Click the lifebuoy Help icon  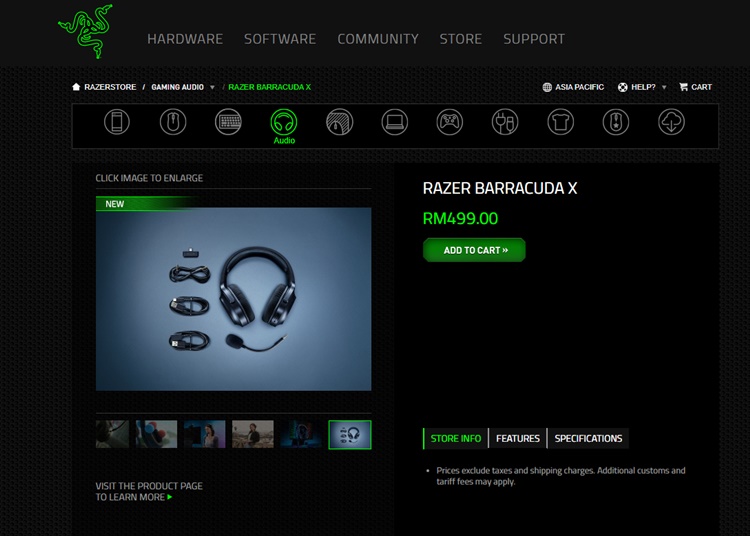click(622, 87)
